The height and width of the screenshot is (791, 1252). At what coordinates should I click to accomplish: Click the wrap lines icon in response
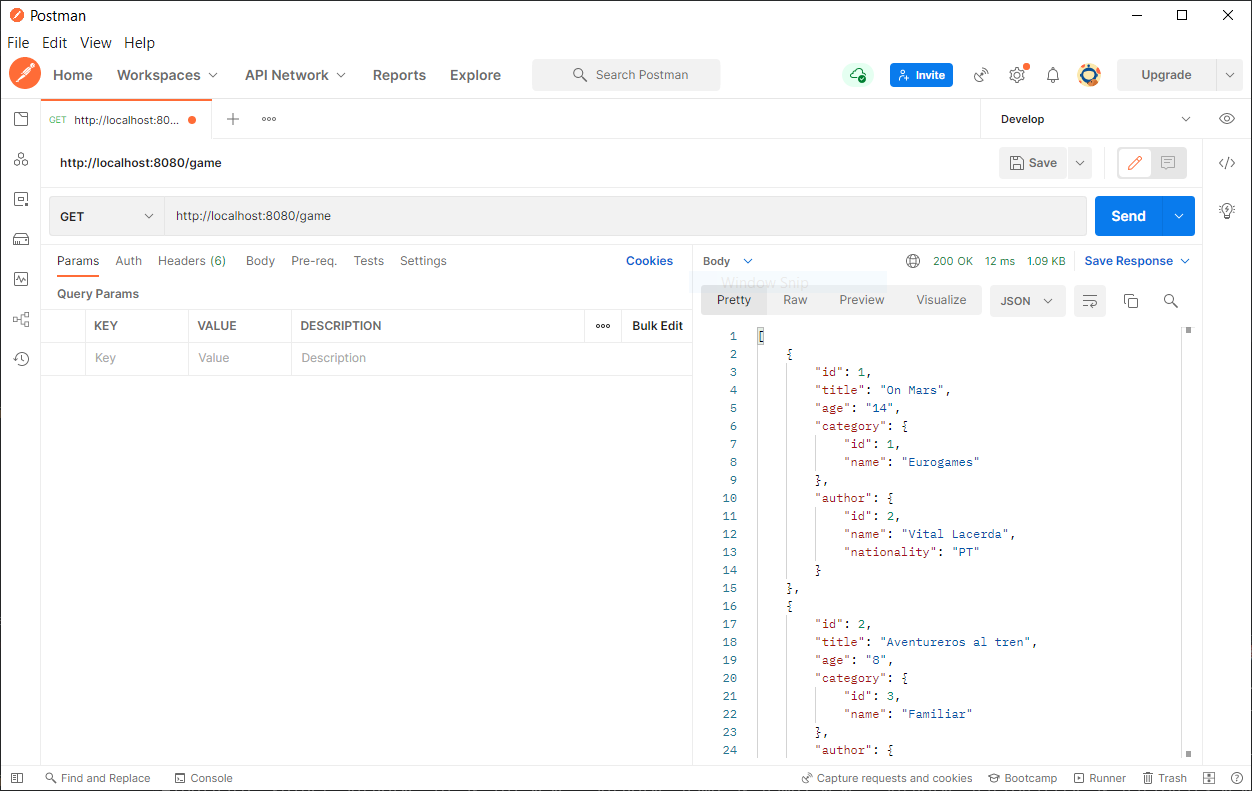pyautogui.click(x=1090, y=301)
